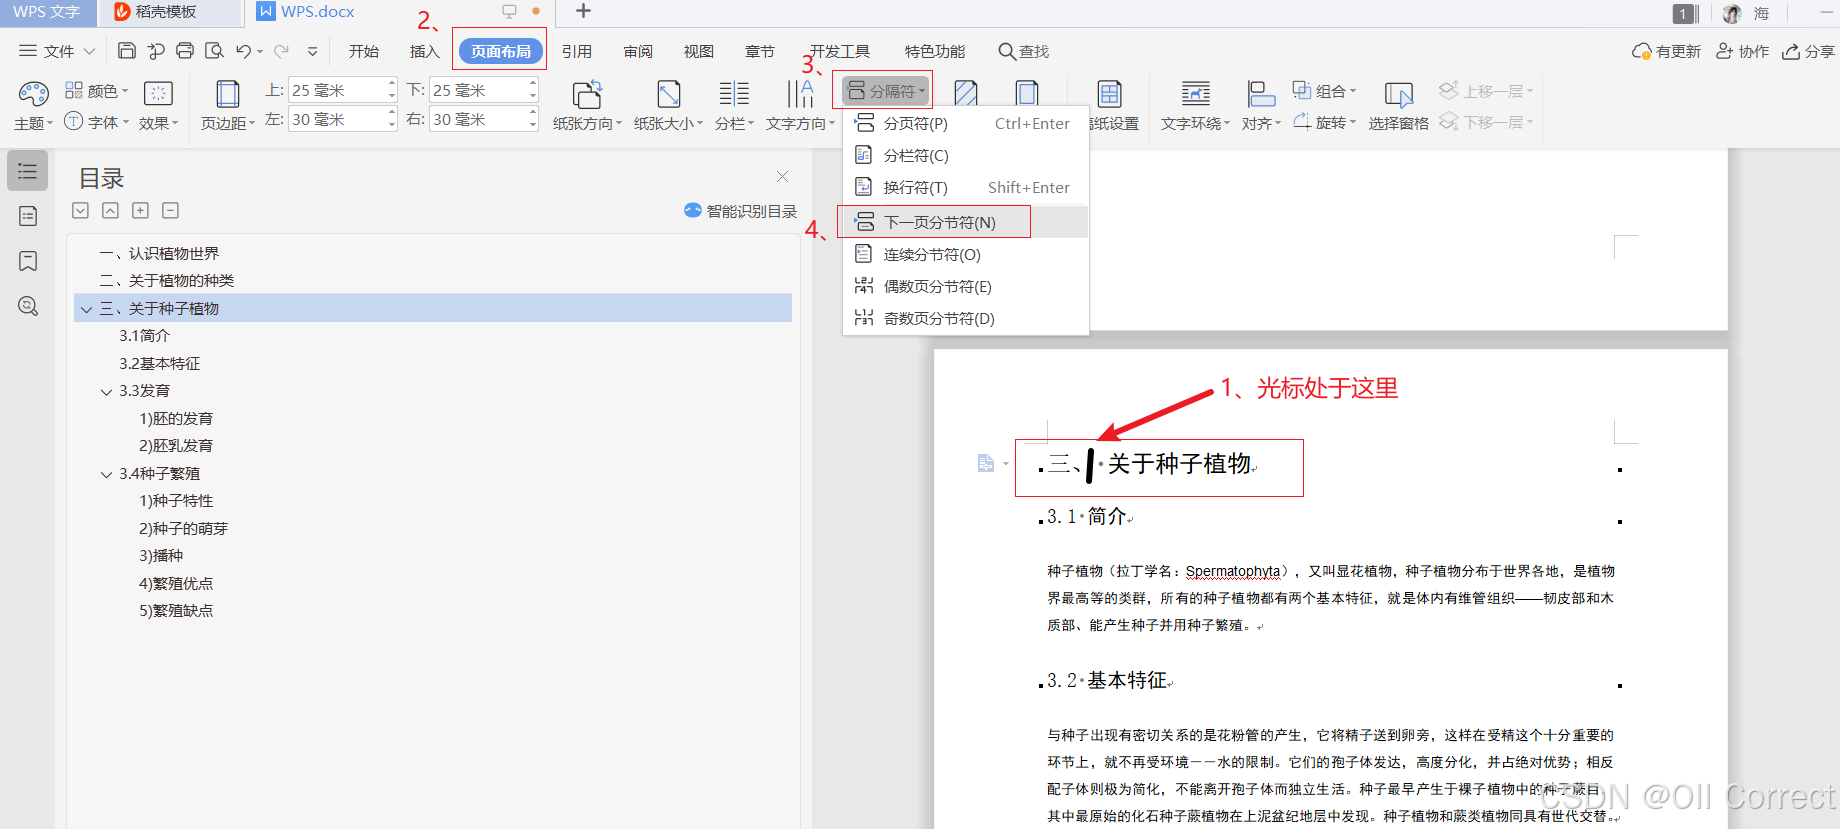
Task: Click the 智能识别目录 smart recognize button
Action: pyautogui.click(x=741, y=211)
